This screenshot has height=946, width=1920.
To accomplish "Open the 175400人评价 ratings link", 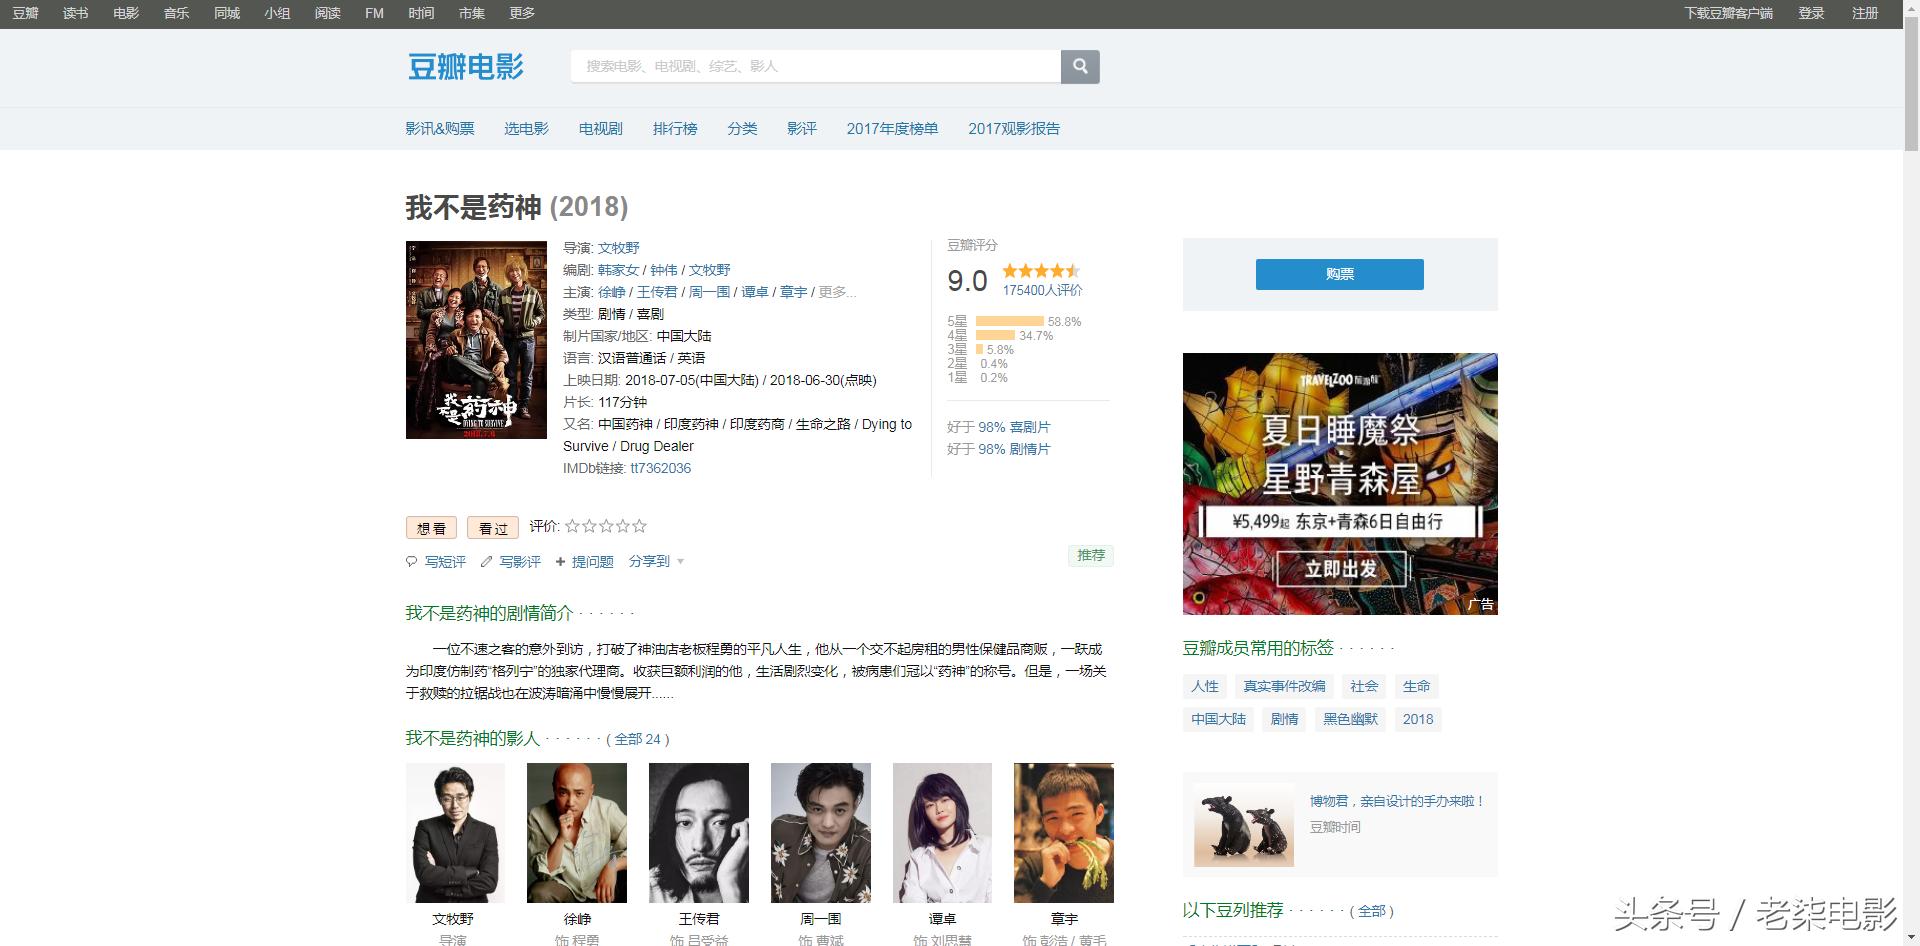I will click(x=1043, y=291).
